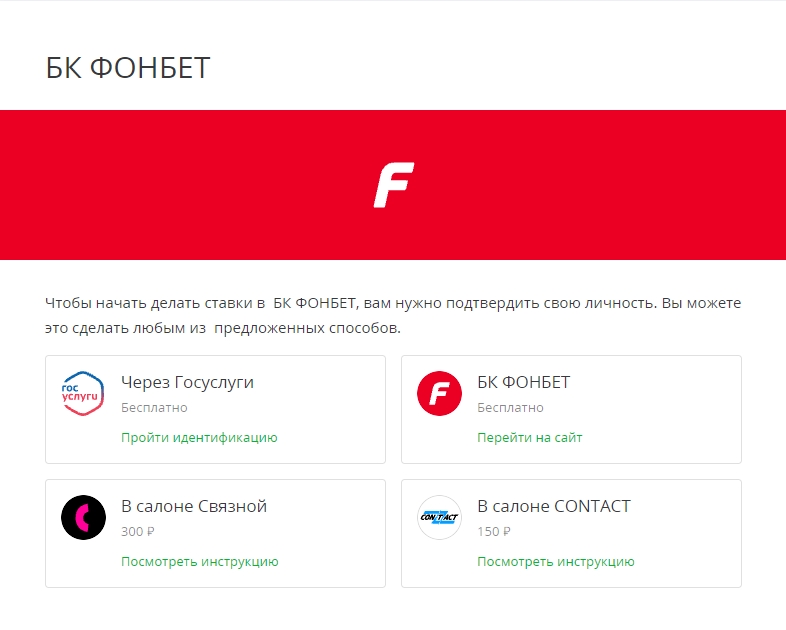786x630 pixels.
Task: Click 'Бесплатно' label in БК ФОНБЕТ card
Action: (510, 408)
